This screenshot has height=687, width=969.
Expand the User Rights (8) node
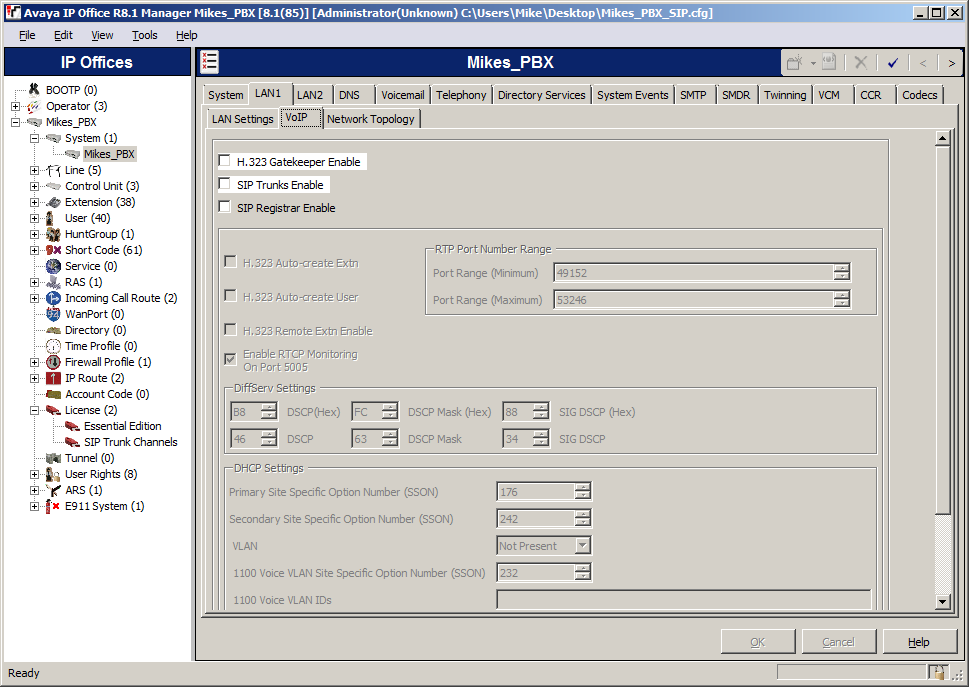(35, 474)
